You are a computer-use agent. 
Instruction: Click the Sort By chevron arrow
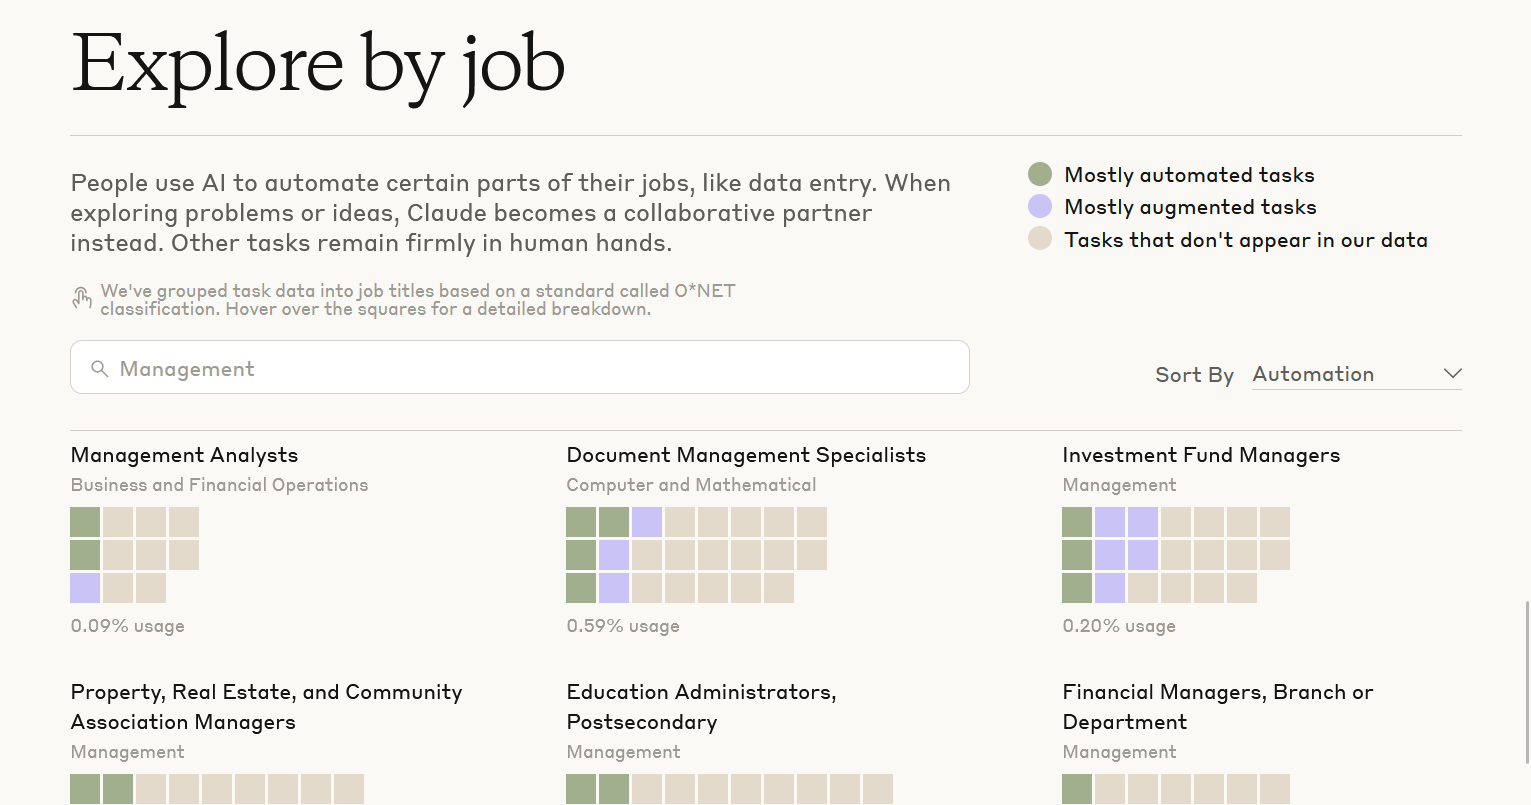(x=1452, y=374)
